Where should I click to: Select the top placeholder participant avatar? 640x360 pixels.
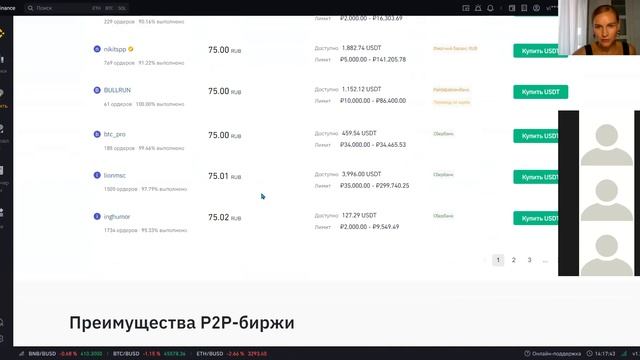[607, 144]
